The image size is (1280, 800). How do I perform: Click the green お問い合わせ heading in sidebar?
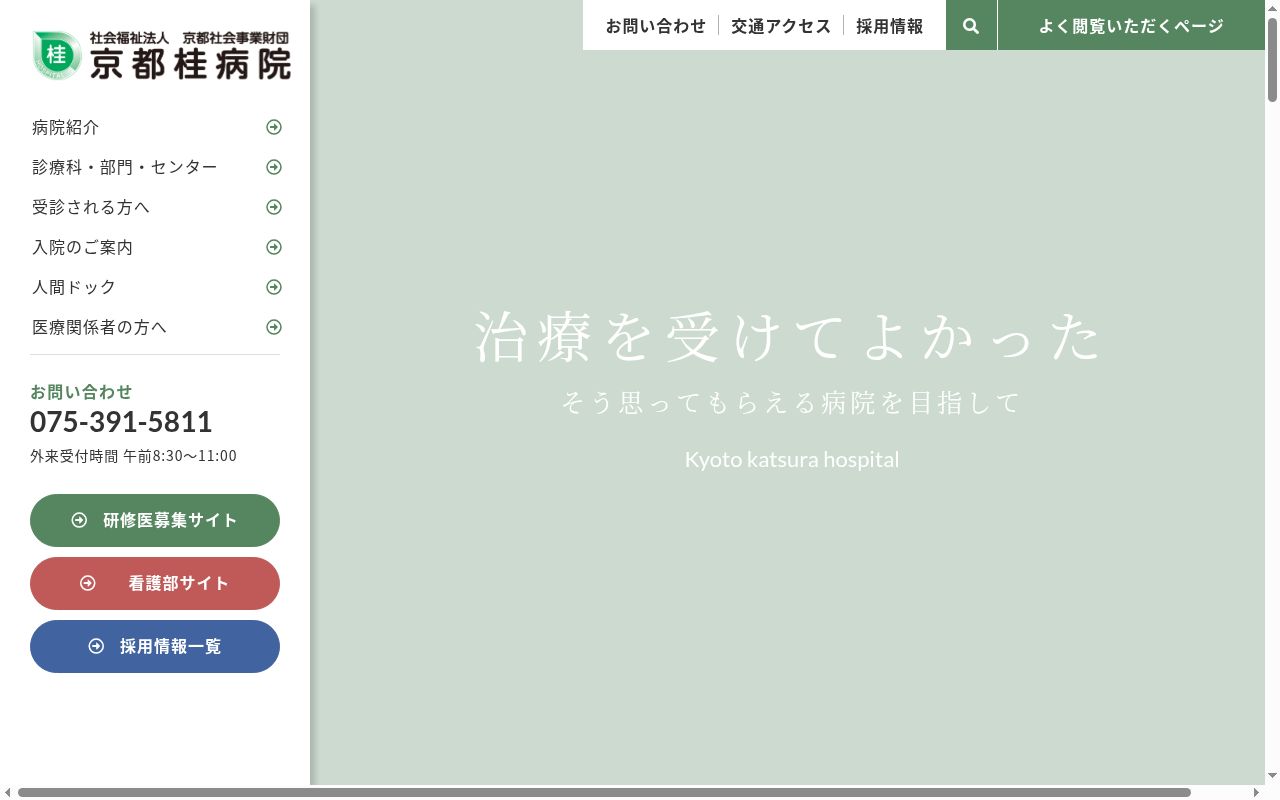pos(81,391)
